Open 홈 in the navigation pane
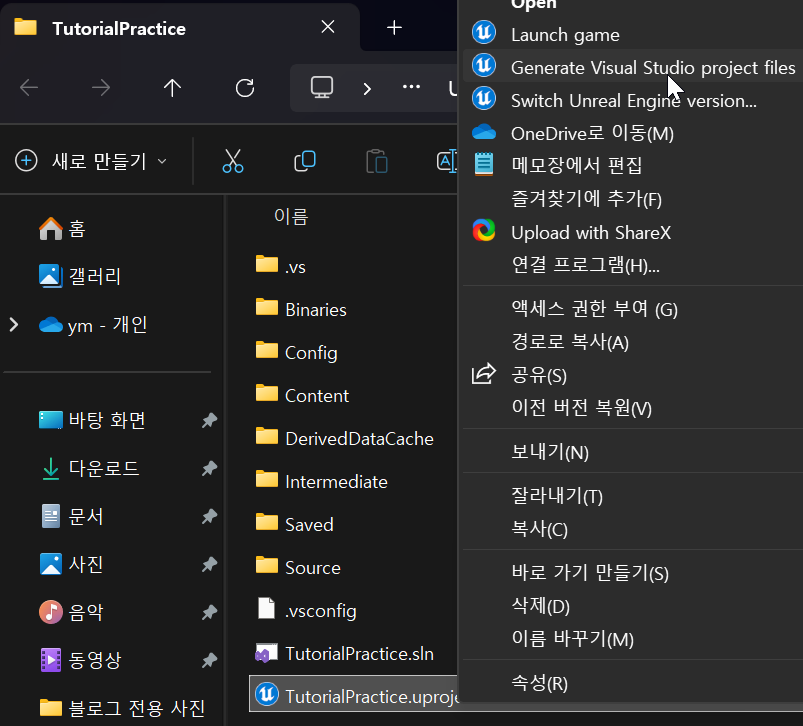The image size is (803, 726). (x=62, y=228)
